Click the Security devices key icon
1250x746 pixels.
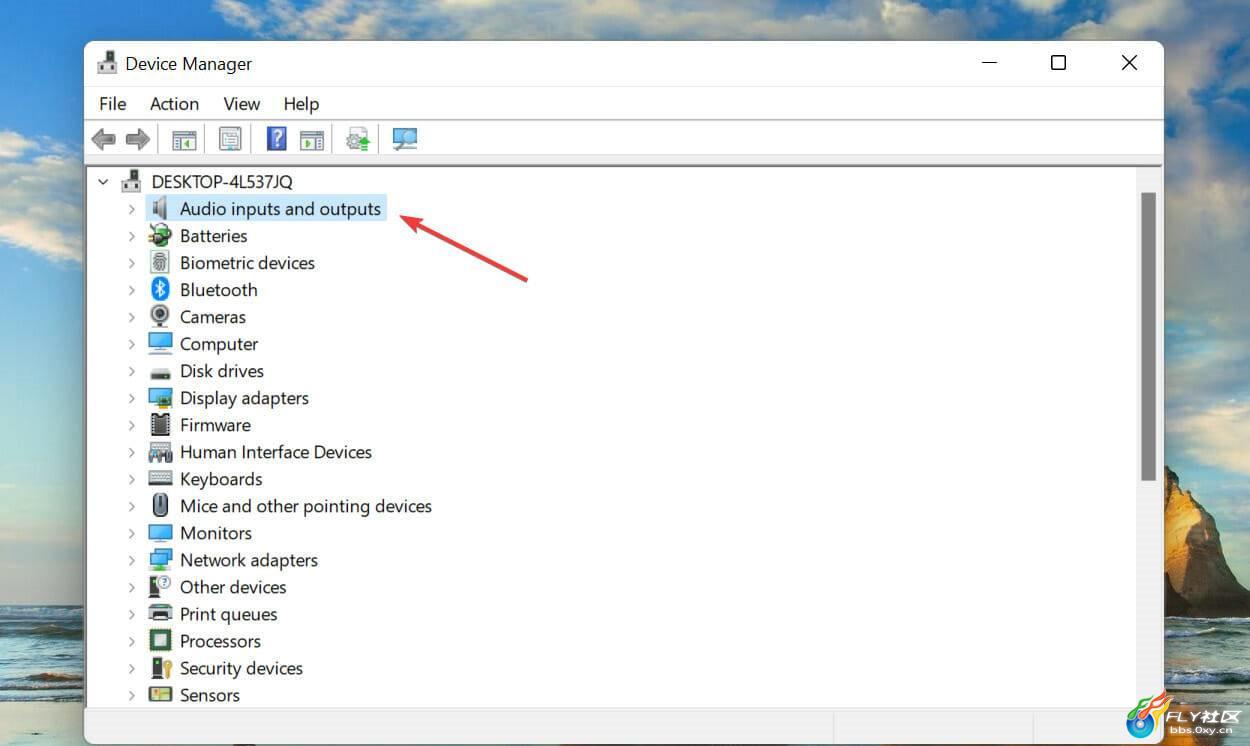click(x=160, y=667)
